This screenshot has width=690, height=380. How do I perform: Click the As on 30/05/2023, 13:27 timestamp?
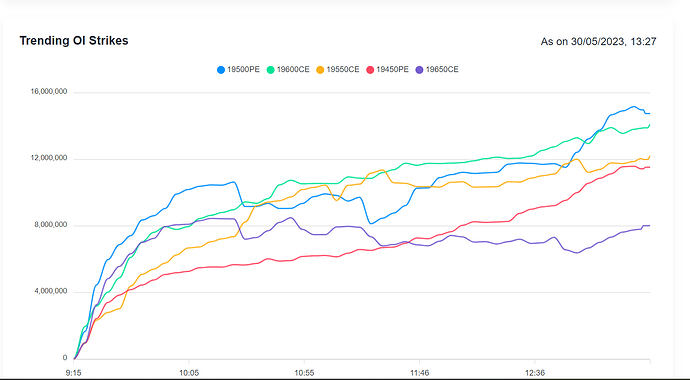[x=598, y=42]
